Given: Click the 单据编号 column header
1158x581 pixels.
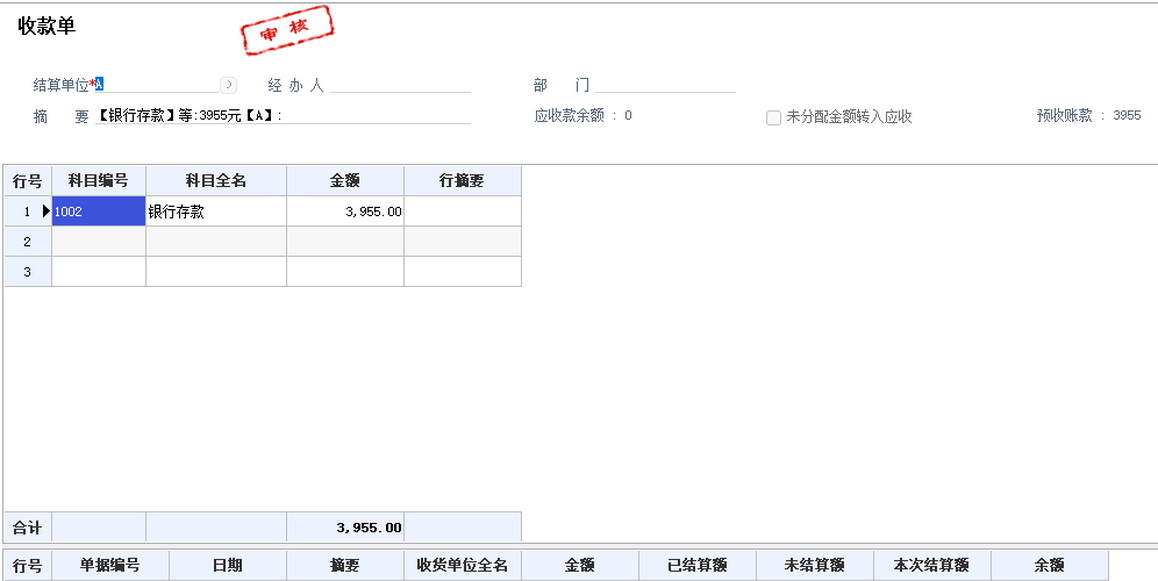Looking at the screenshot, I should click(x=110, y=565).
